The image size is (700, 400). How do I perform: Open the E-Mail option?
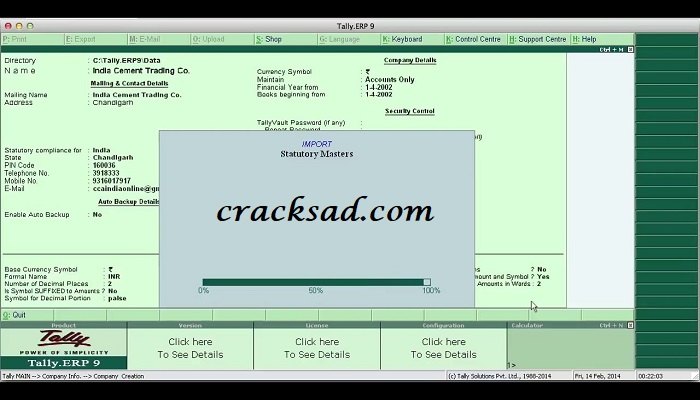[159, 39]
